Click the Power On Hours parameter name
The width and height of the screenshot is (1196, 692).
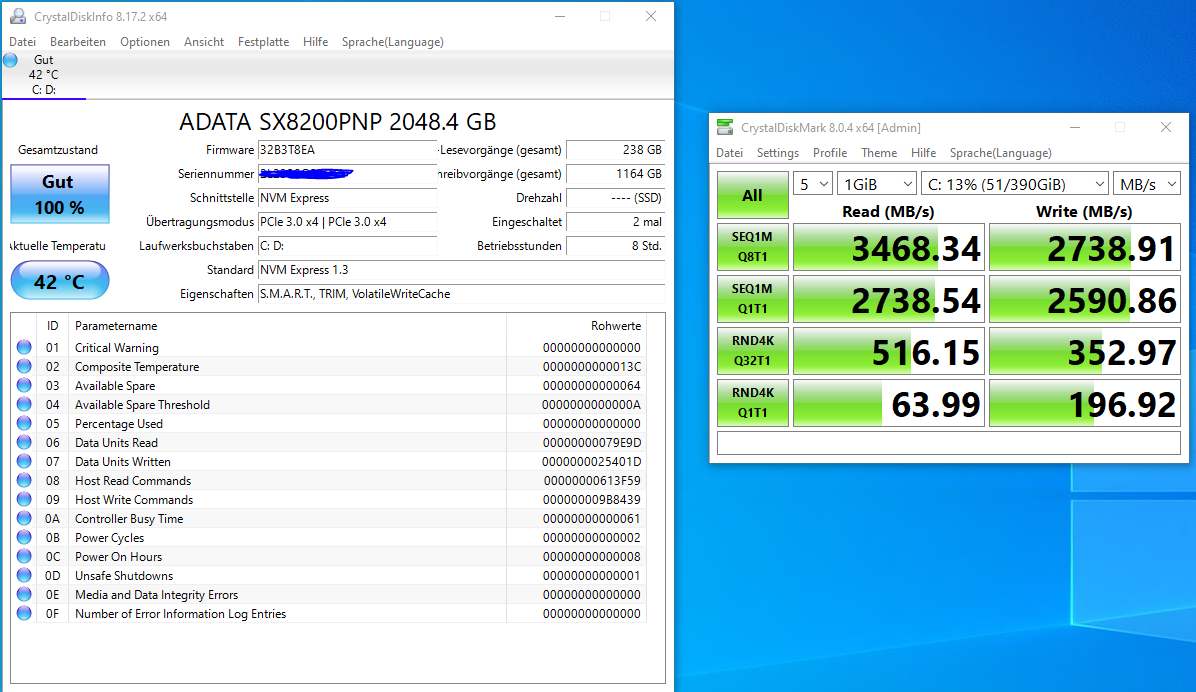click(x=118, y=556)
